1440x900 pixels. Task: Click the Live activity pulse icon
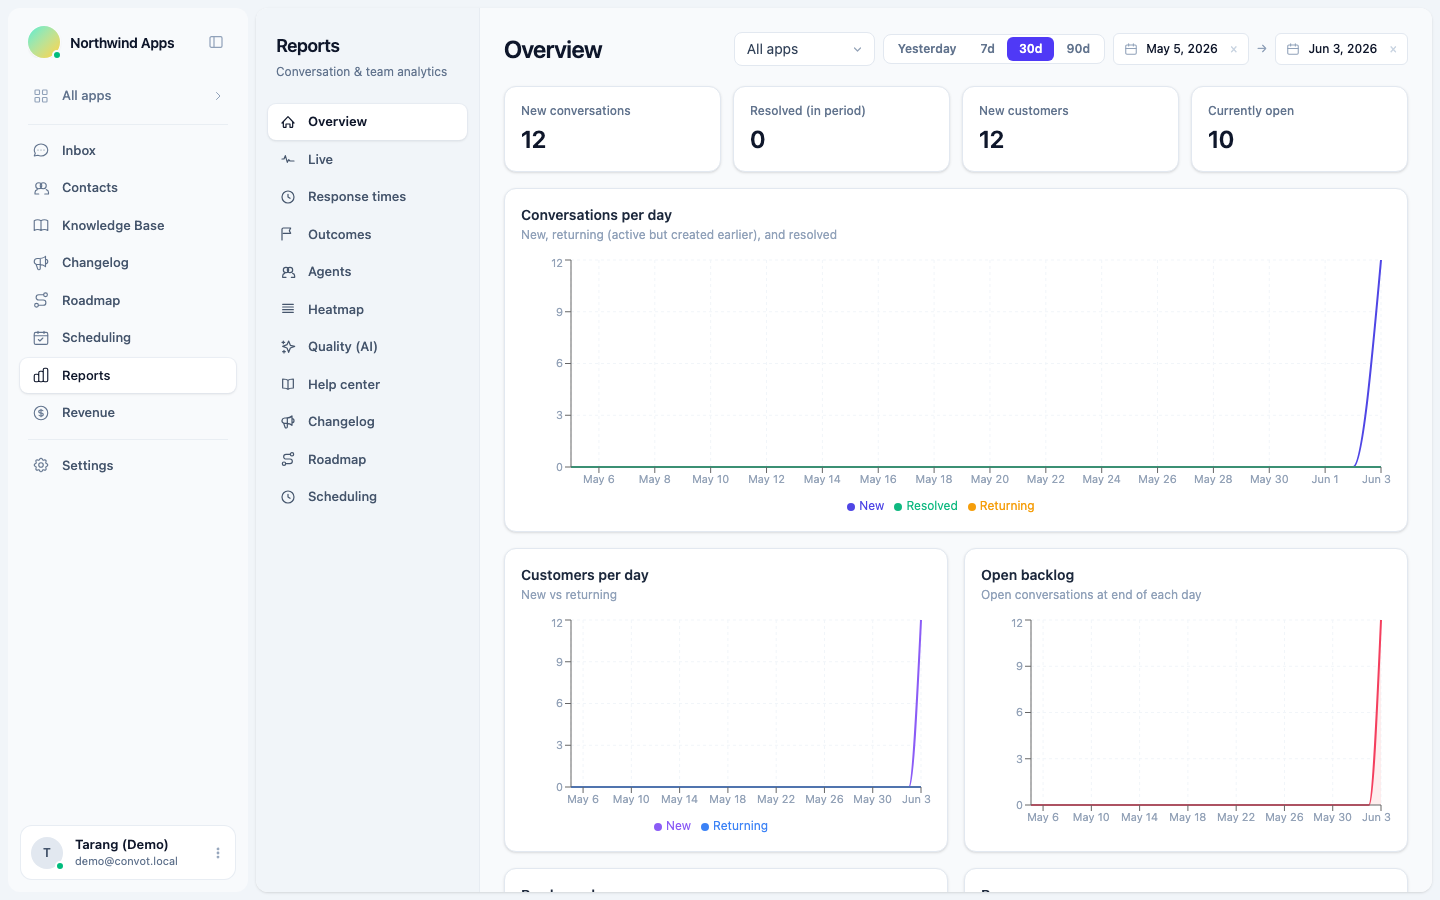[288, 160]
